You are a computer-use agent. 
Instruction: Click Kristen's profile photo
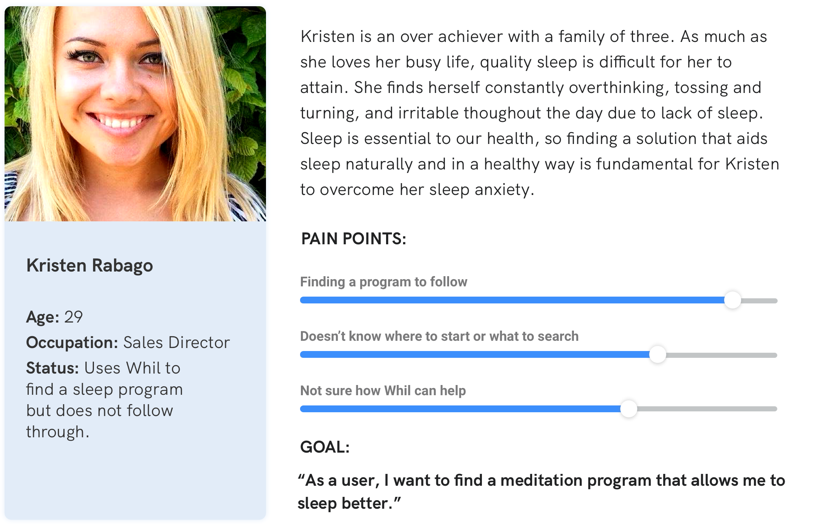click(x=135, y=114)
